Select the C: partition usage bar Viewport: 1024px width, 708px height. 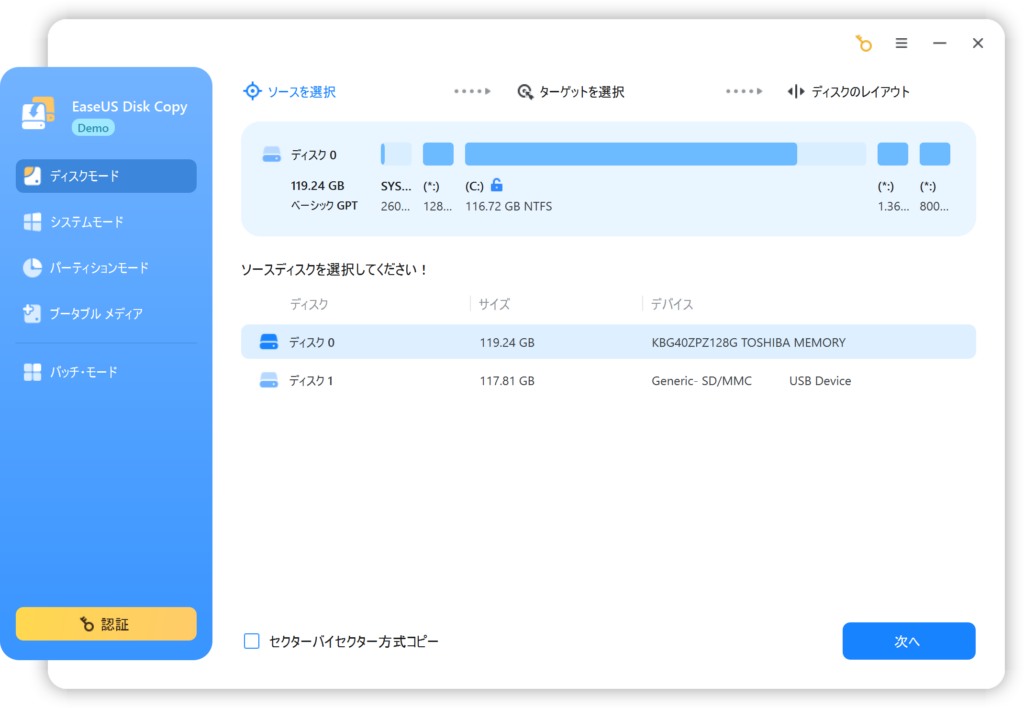coord(665,154)
